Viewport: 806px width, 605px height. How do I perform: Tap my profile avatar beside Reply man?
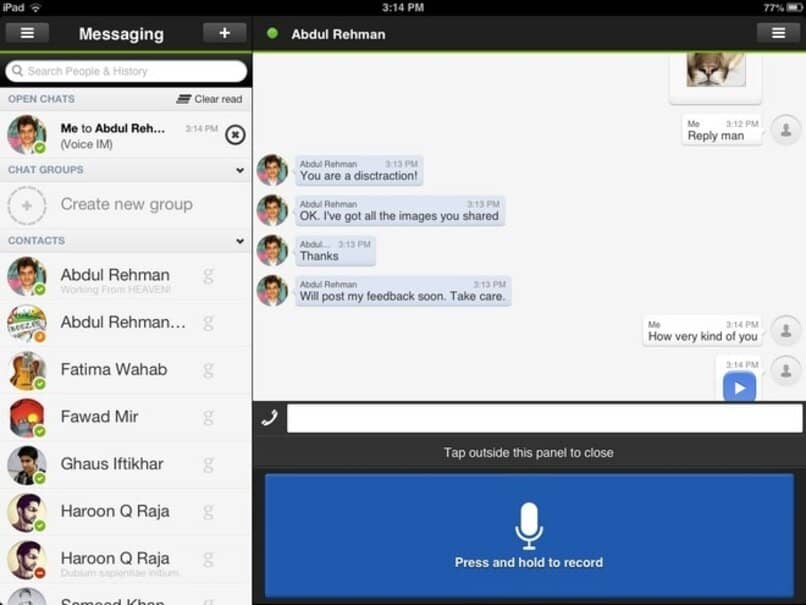coord(786,130)
